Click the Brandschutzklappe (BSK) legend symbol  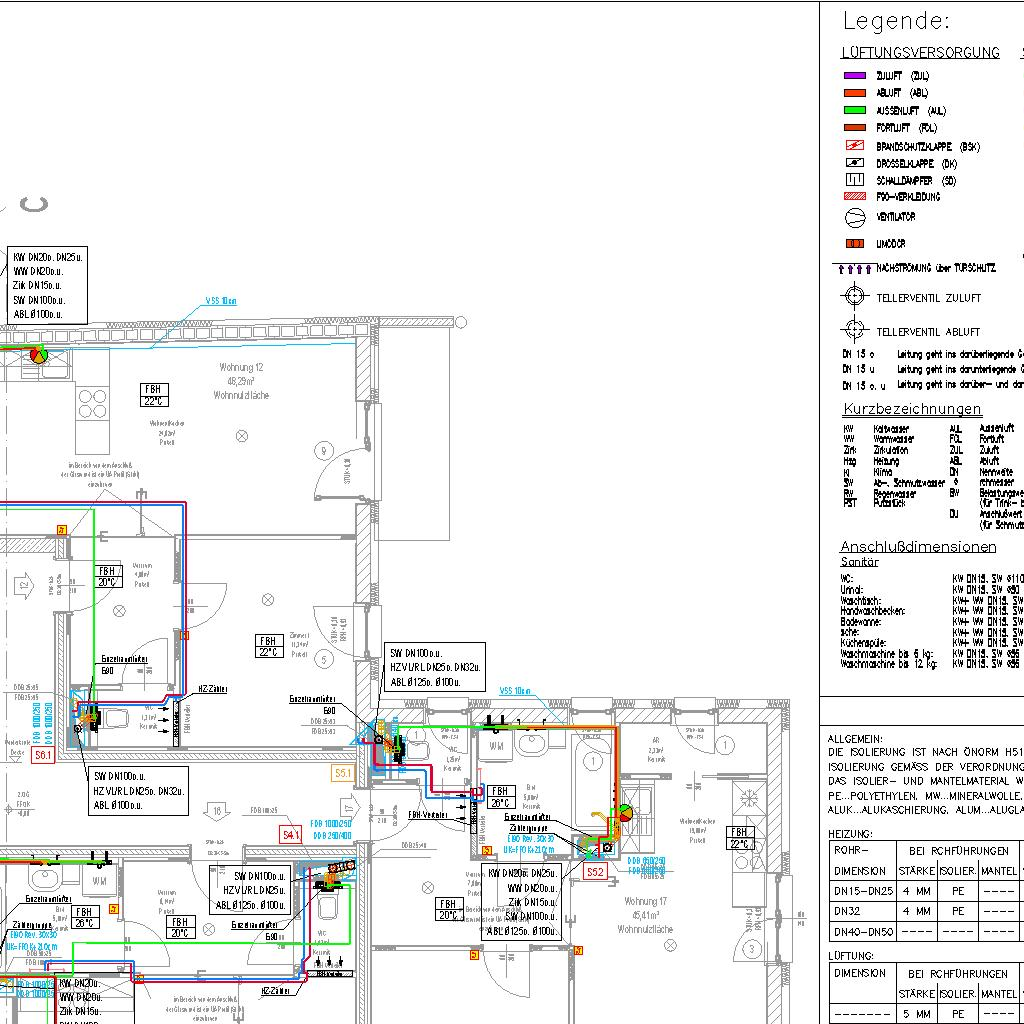(854, 146)
